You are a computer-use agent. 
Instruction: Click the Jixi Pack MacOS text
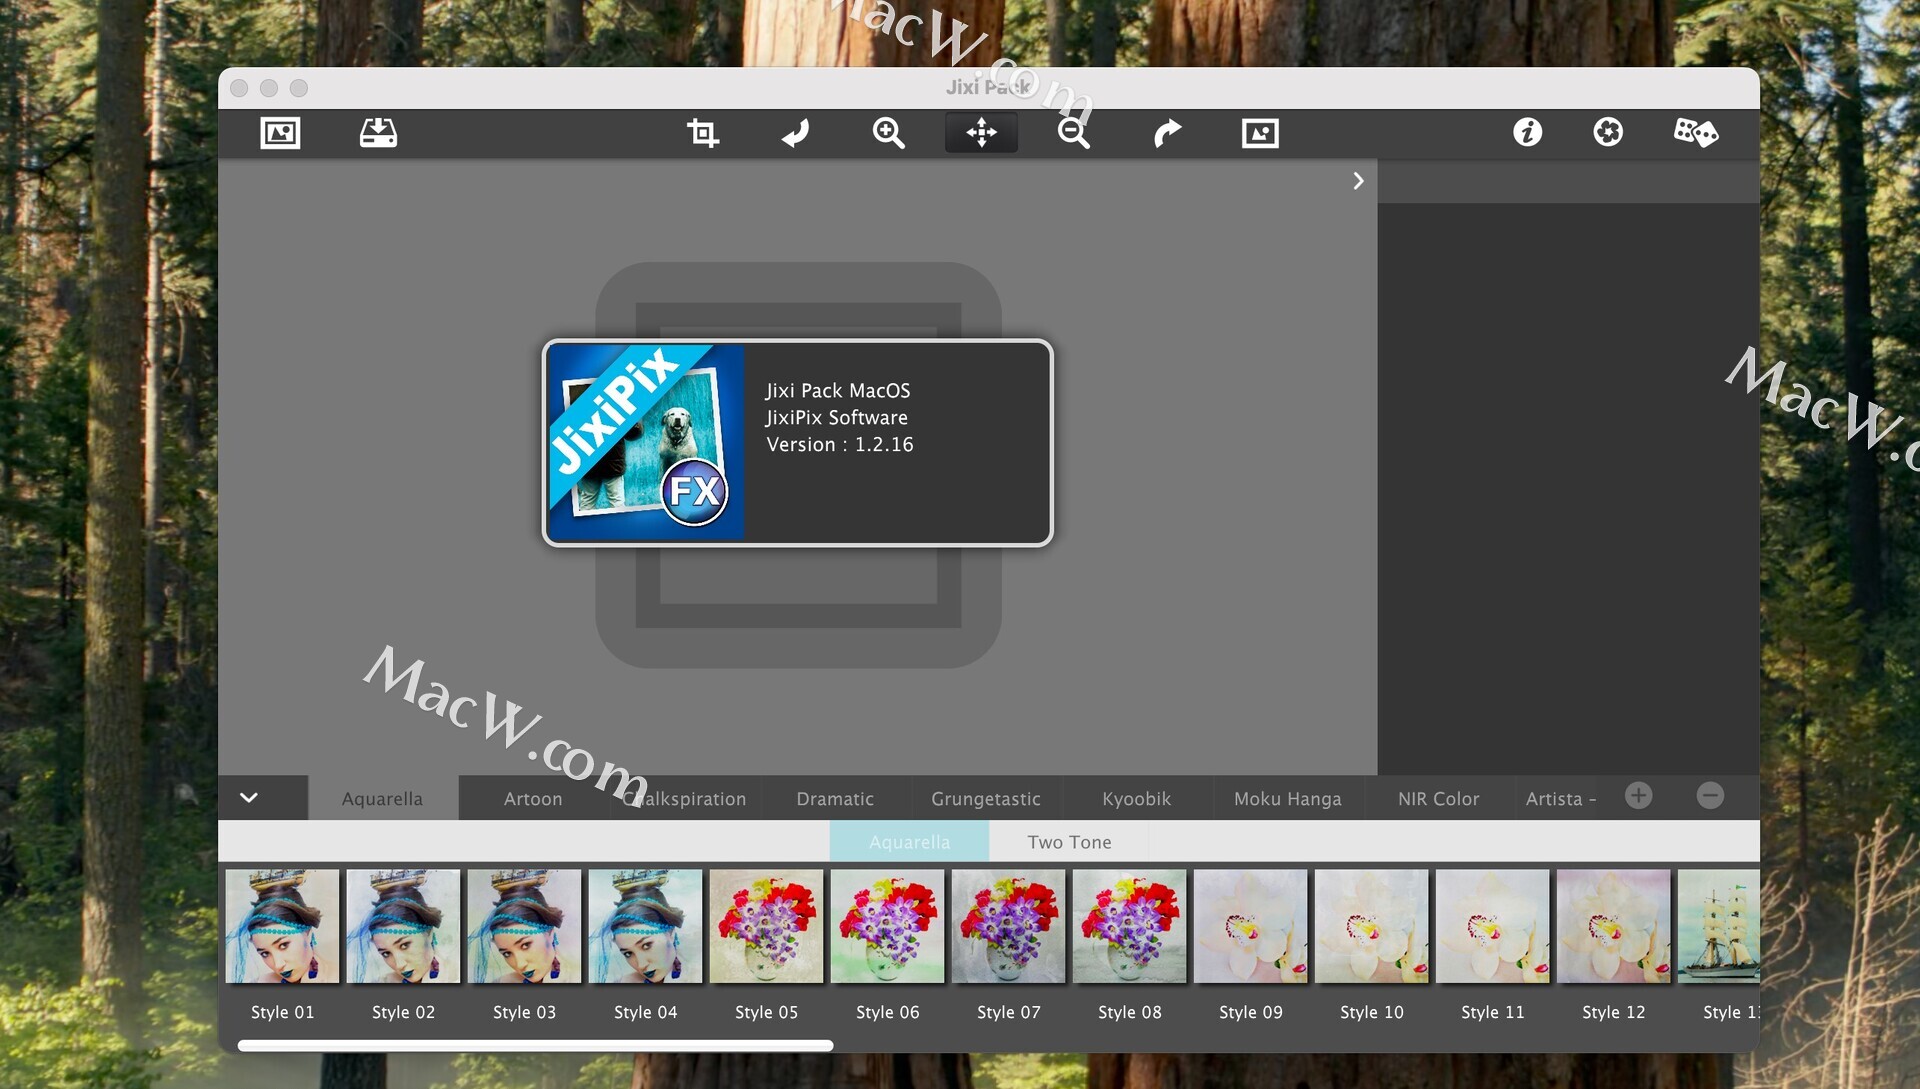click(x=838, y=390)
